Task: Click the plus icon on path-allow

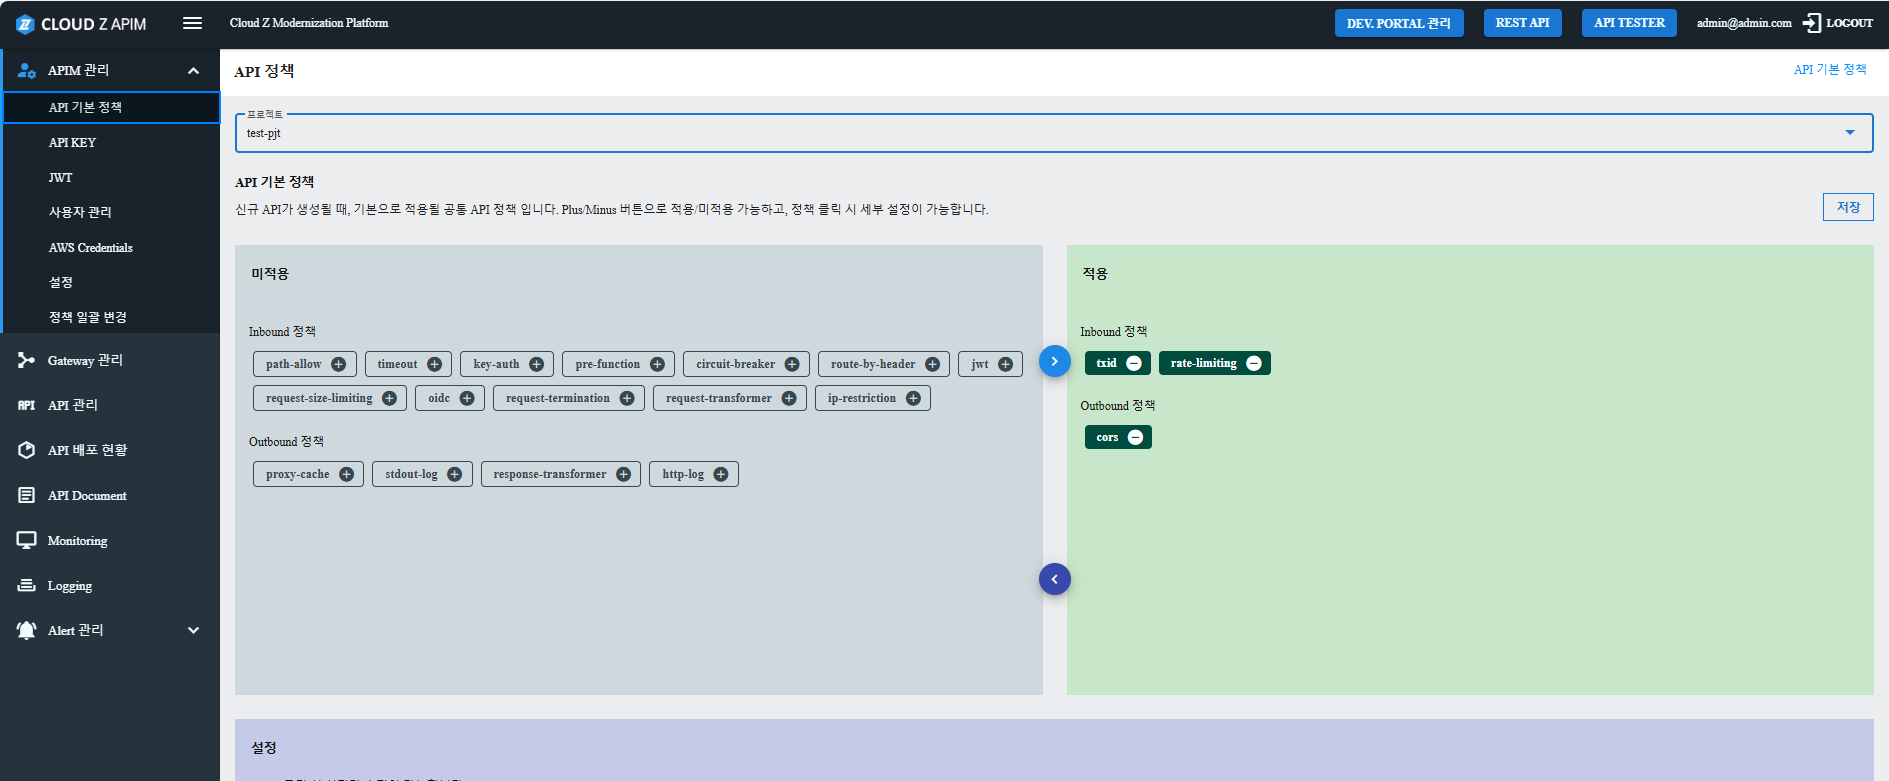Action: click(x=338, y=364)
